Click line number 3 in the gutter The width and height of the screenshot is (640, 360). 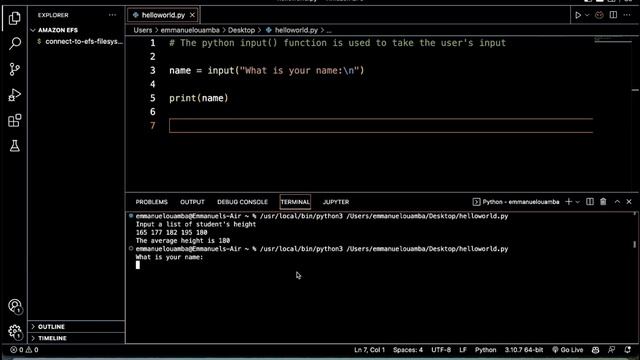tap(153, 71)
